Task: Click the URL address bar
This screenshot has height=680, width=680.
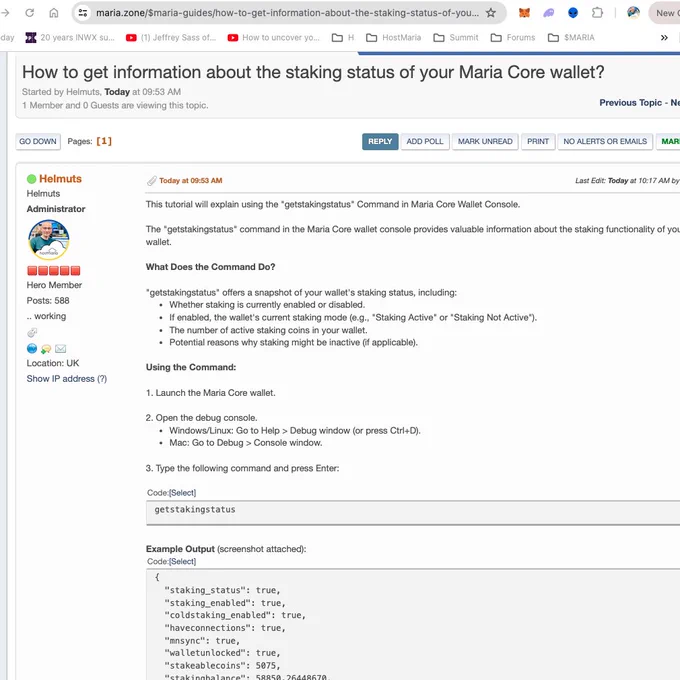Action: (x=287, y=13)
